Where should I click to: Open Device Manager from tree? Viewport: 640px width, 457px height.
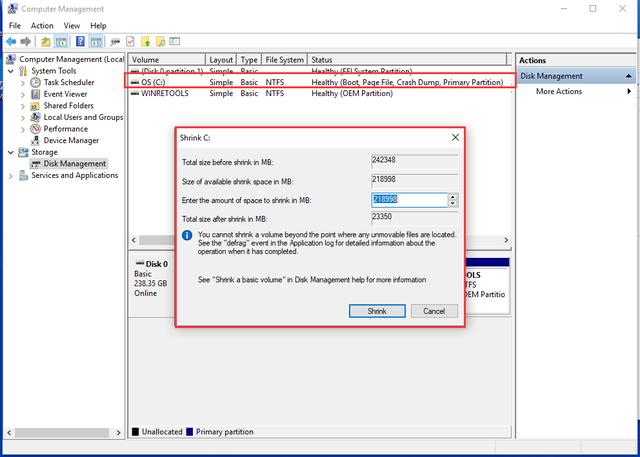tap(71, 140)
